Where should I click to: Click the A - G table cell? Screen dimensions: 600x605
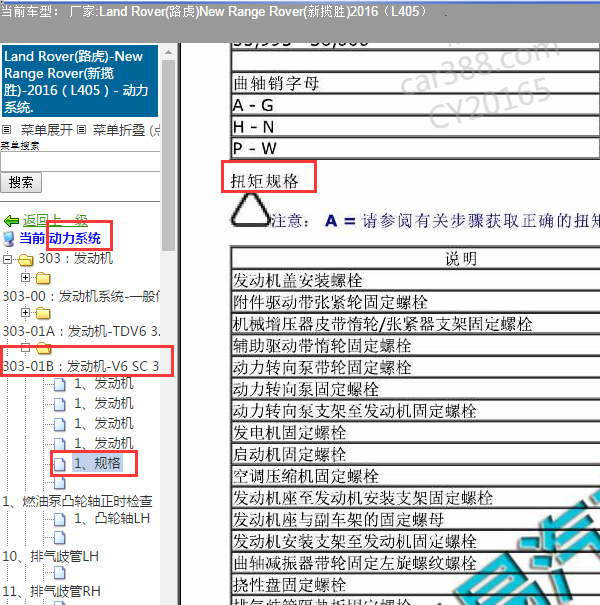(x=415, y=105)
